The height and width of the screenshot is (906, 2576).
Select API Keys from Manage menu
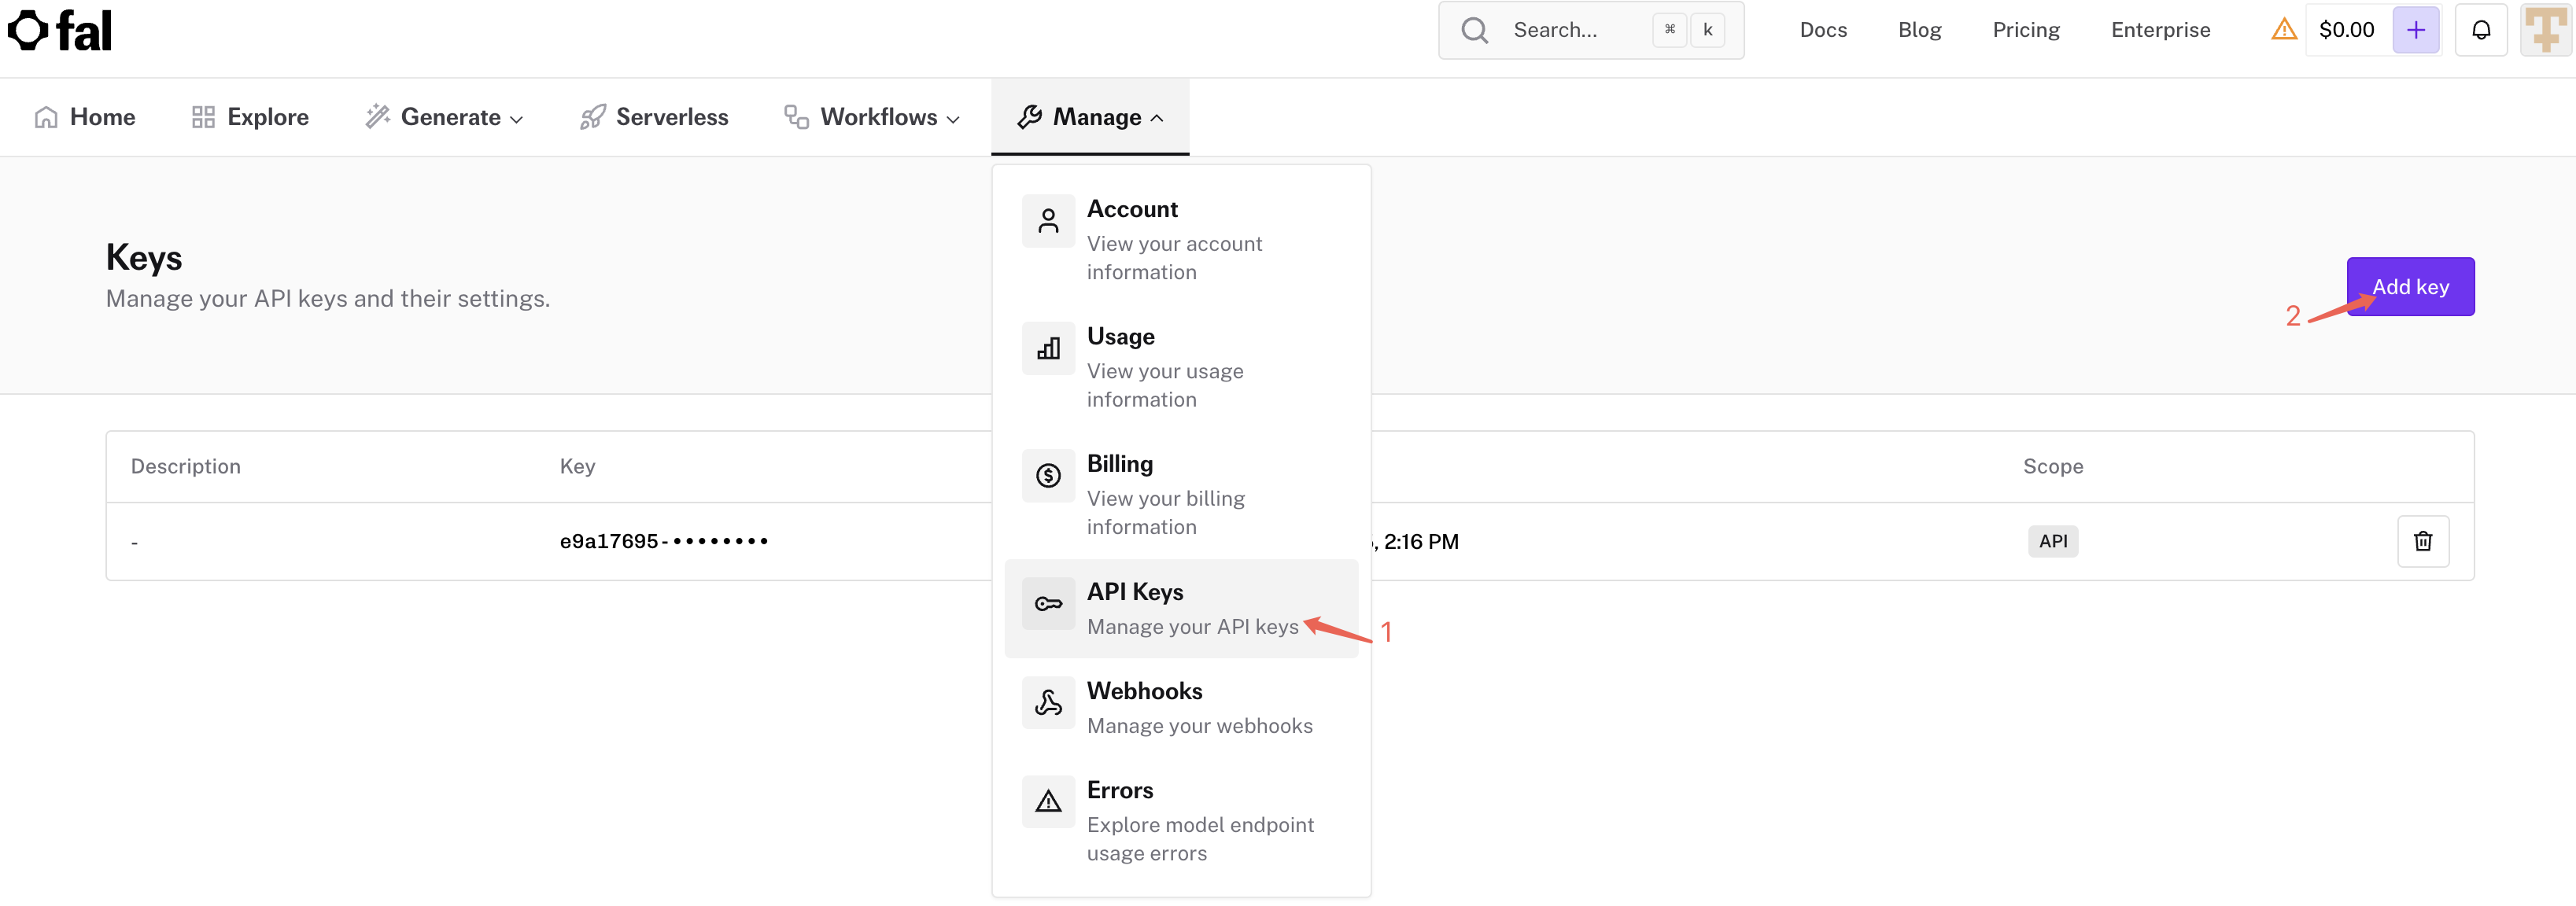(1180, 608)
